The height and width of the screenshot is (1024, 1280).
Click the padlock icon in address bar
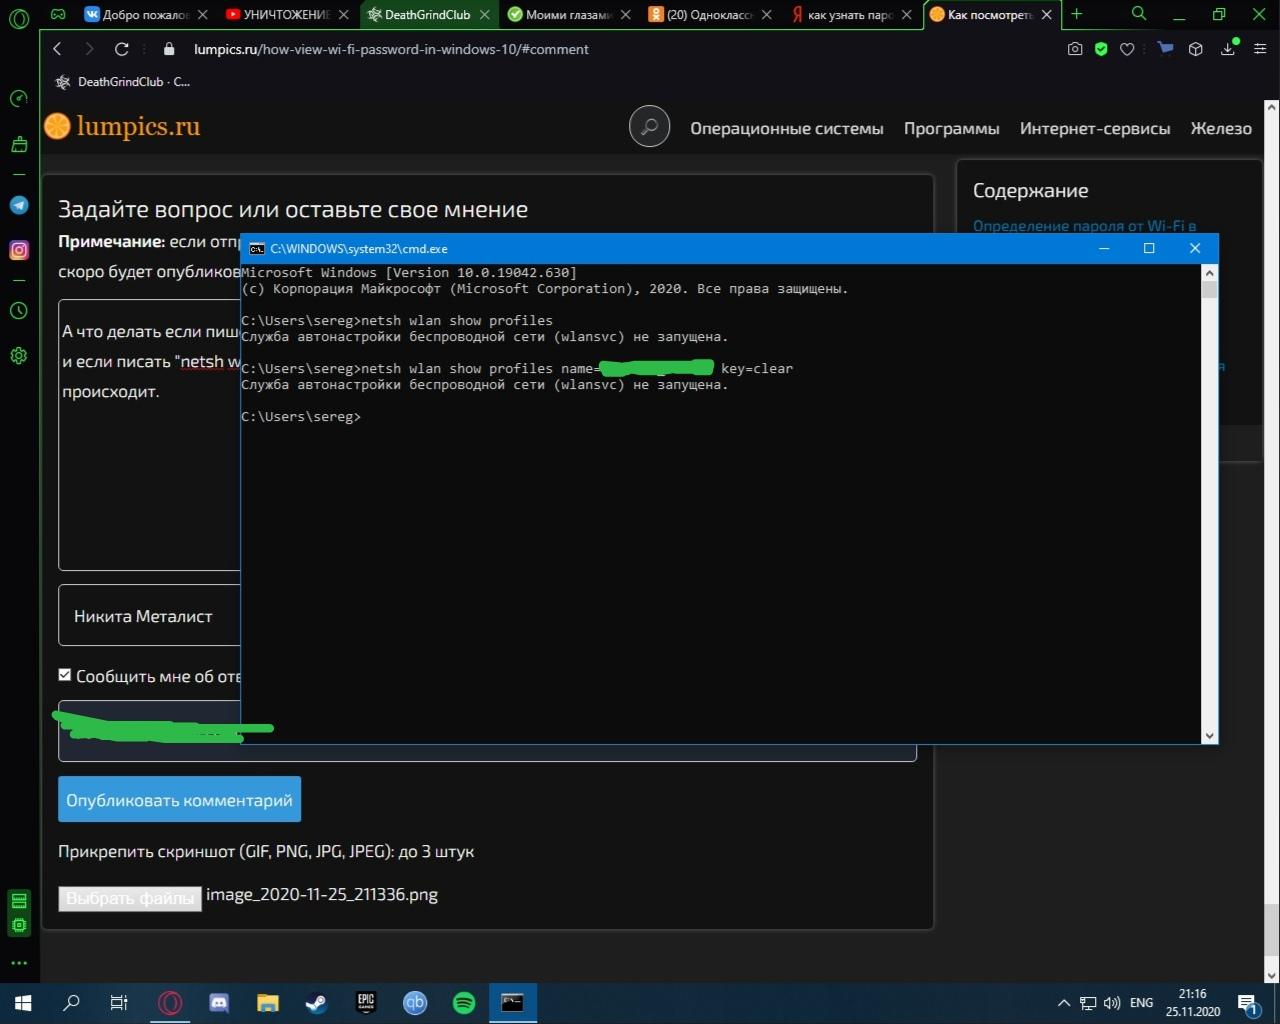(168, 49)
